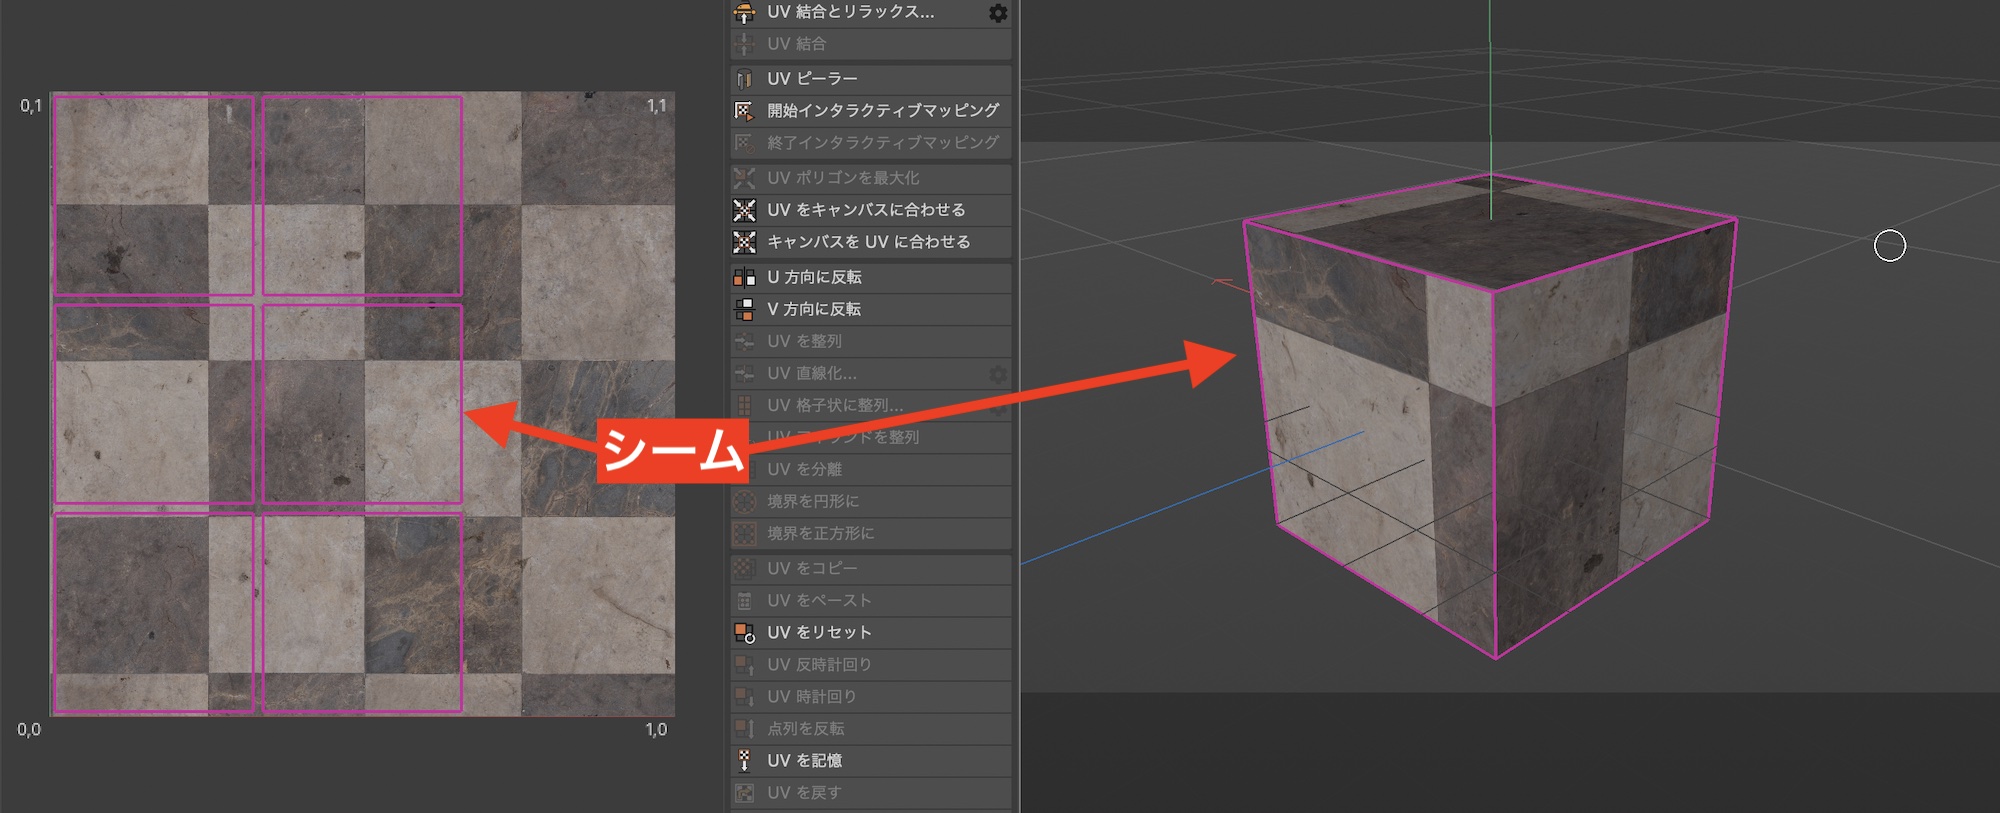Click the UV ピーラー icon
This screenshot has width=2000, height=813.
(x=744, y=79)
